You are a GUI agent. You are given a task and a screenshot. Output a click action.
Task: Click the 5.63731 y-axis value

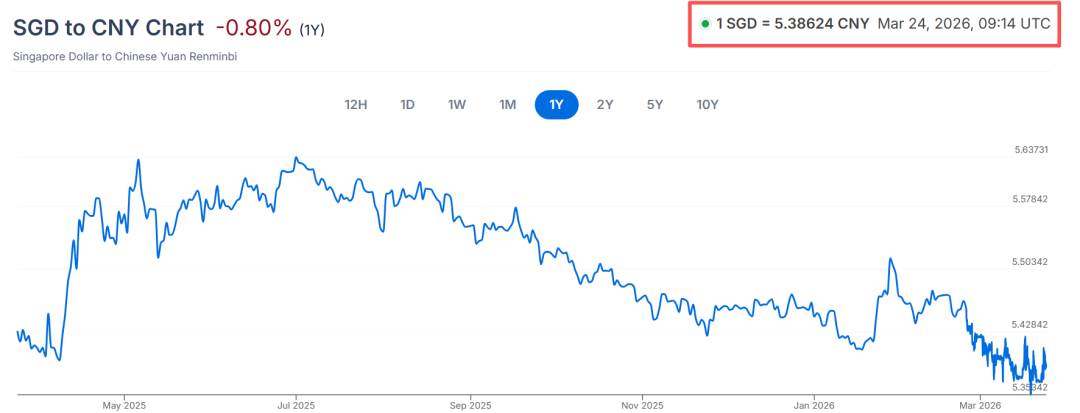pyautogui.click(x=1030, y=150)
